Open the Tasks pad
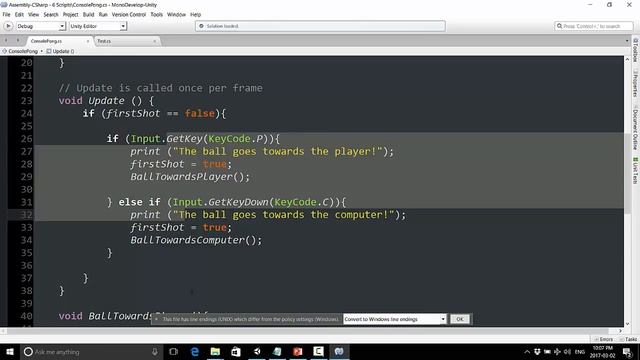 coord(629,339)
